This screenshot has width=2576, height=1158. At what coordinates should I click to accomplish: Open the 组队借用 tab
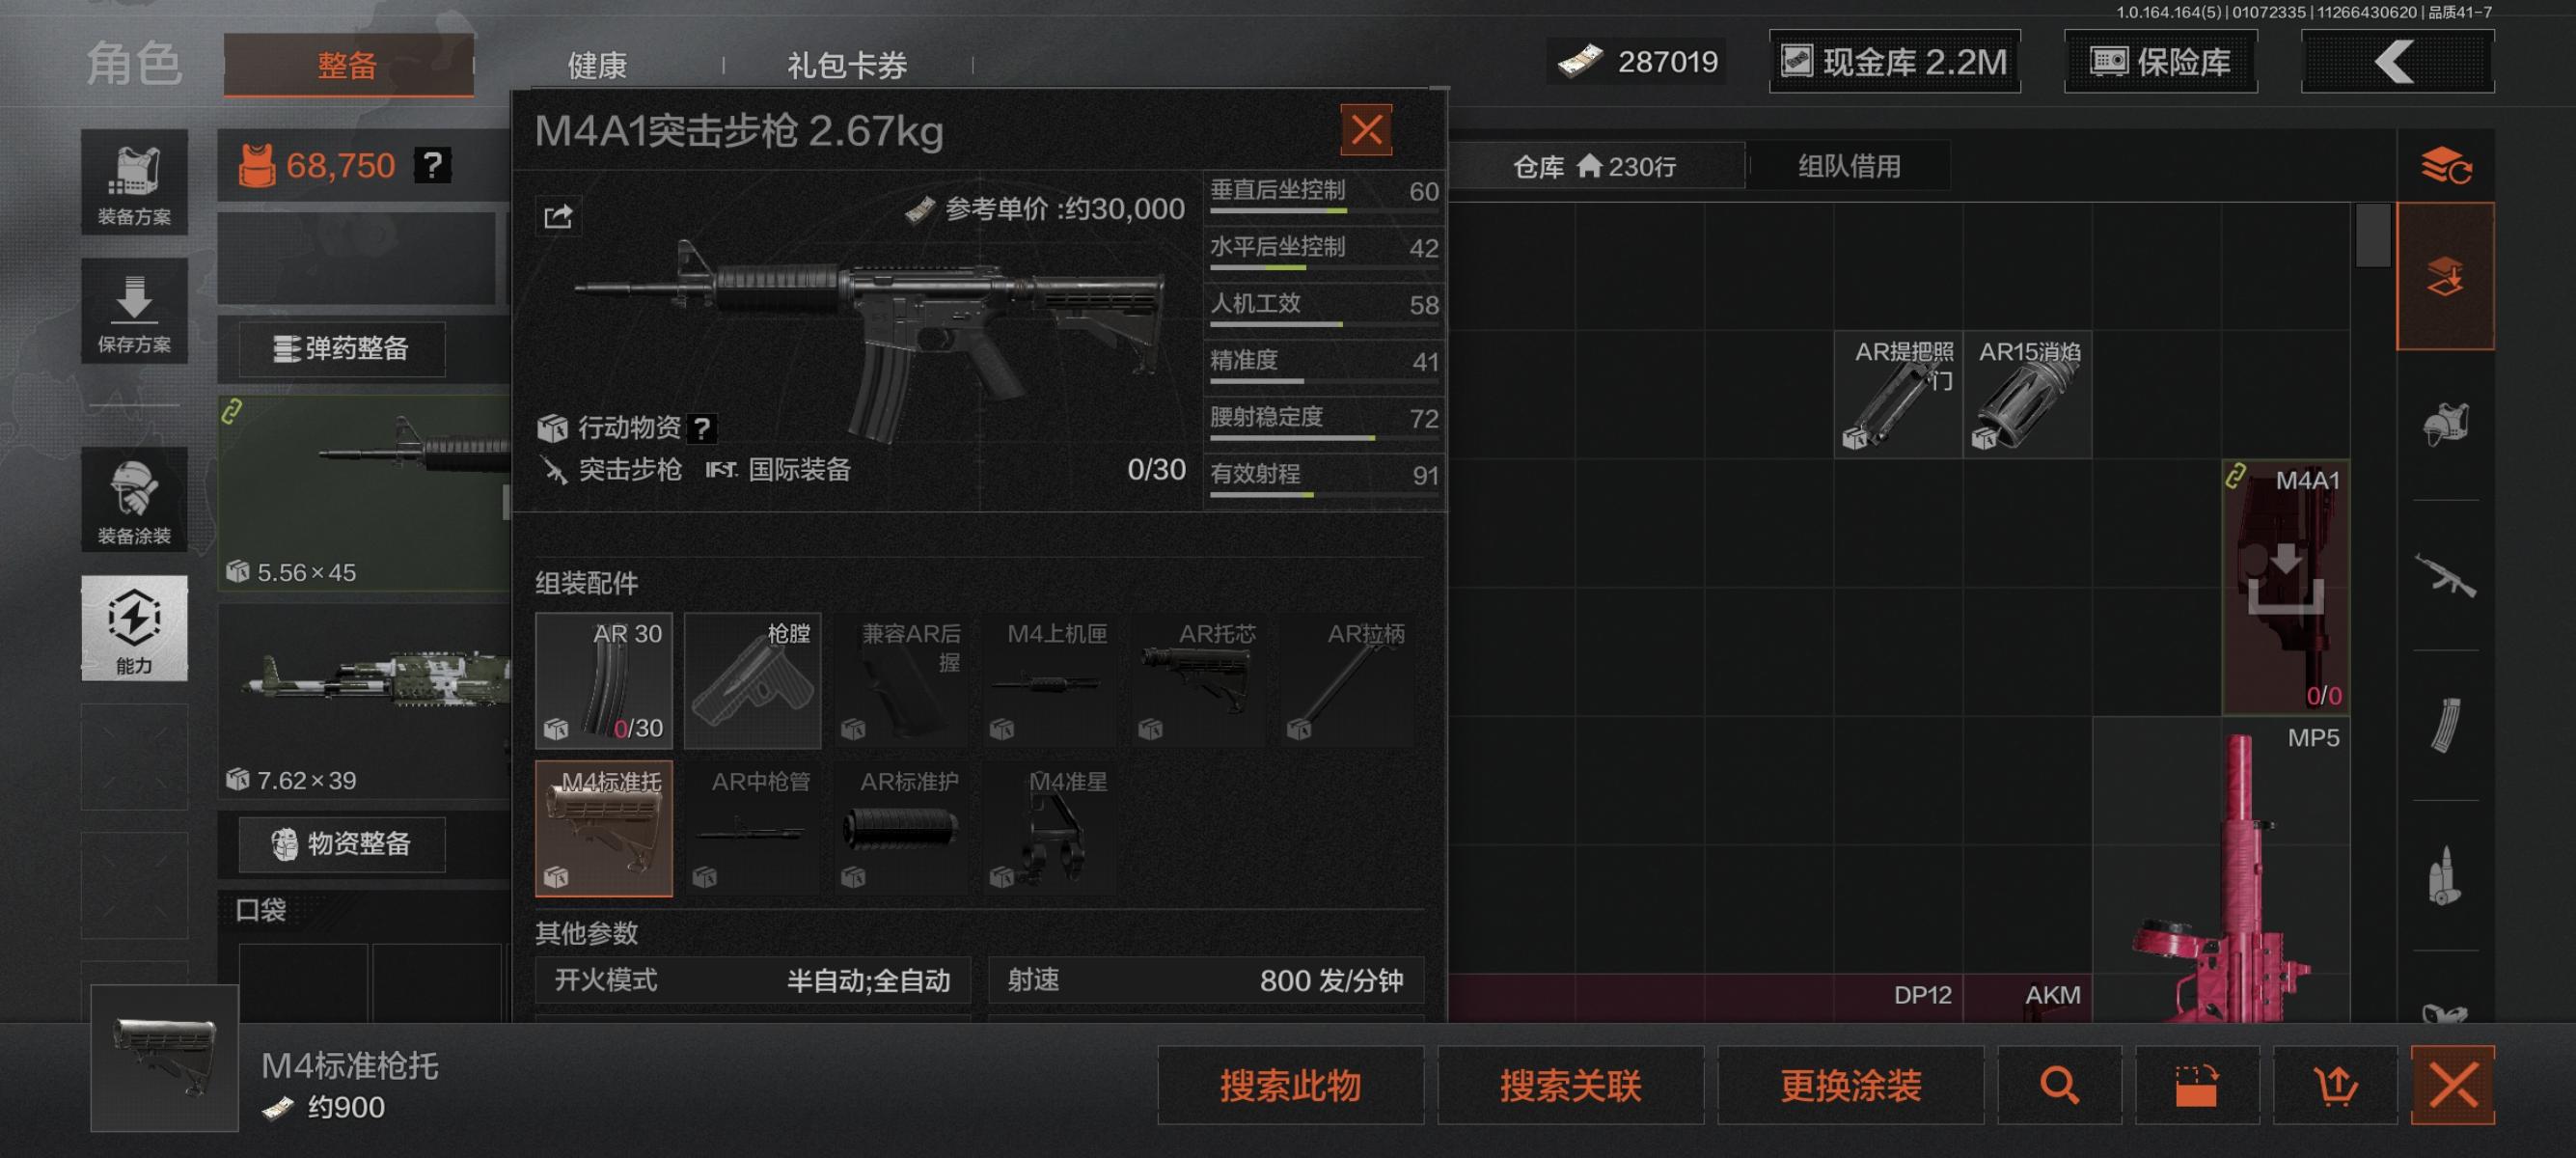(1849, 166)
